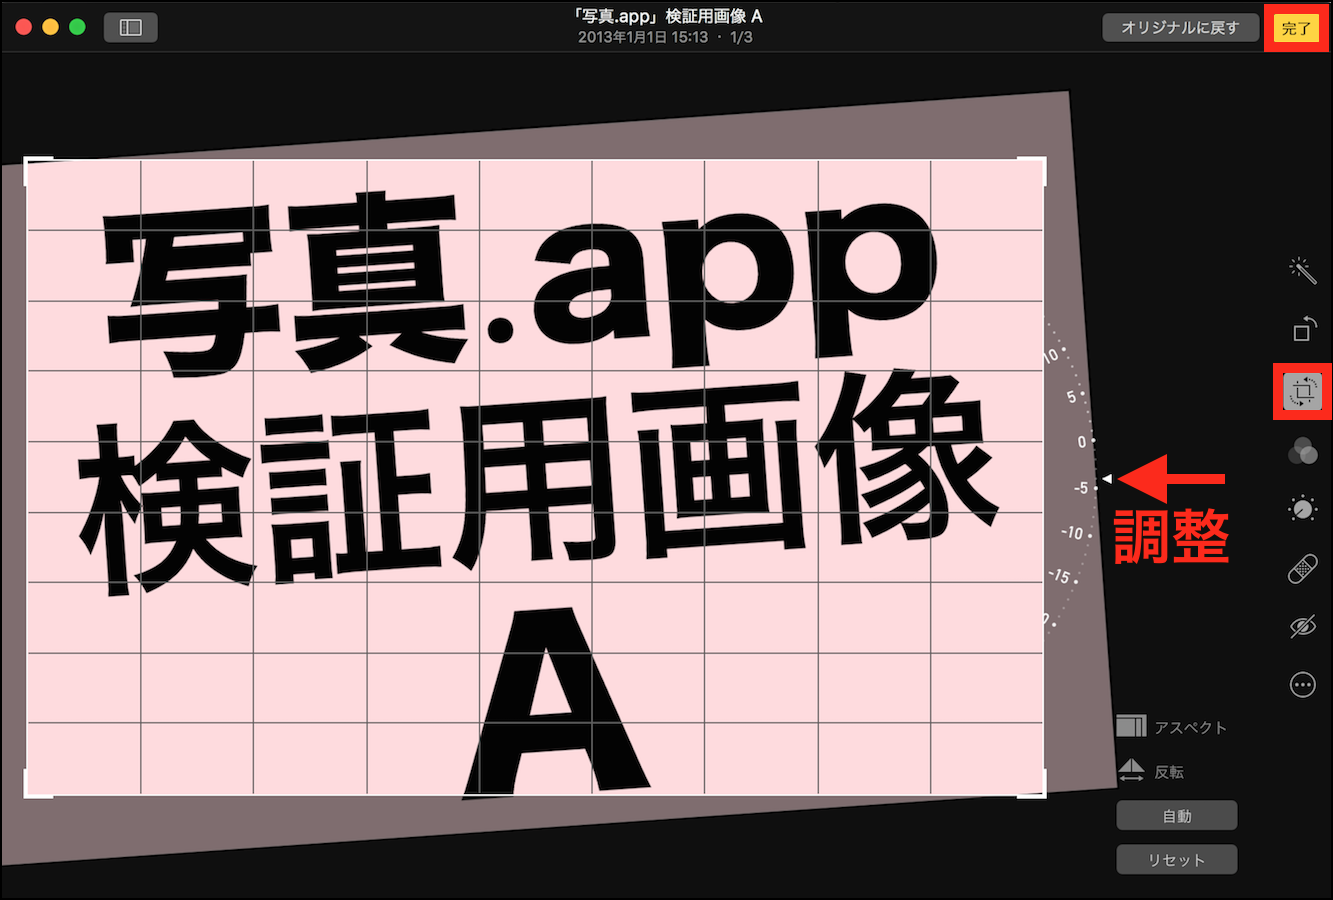This screenshot has width=1333, height=900.
Task: Click the リセット button
Action: click(x=1177, y=860)
